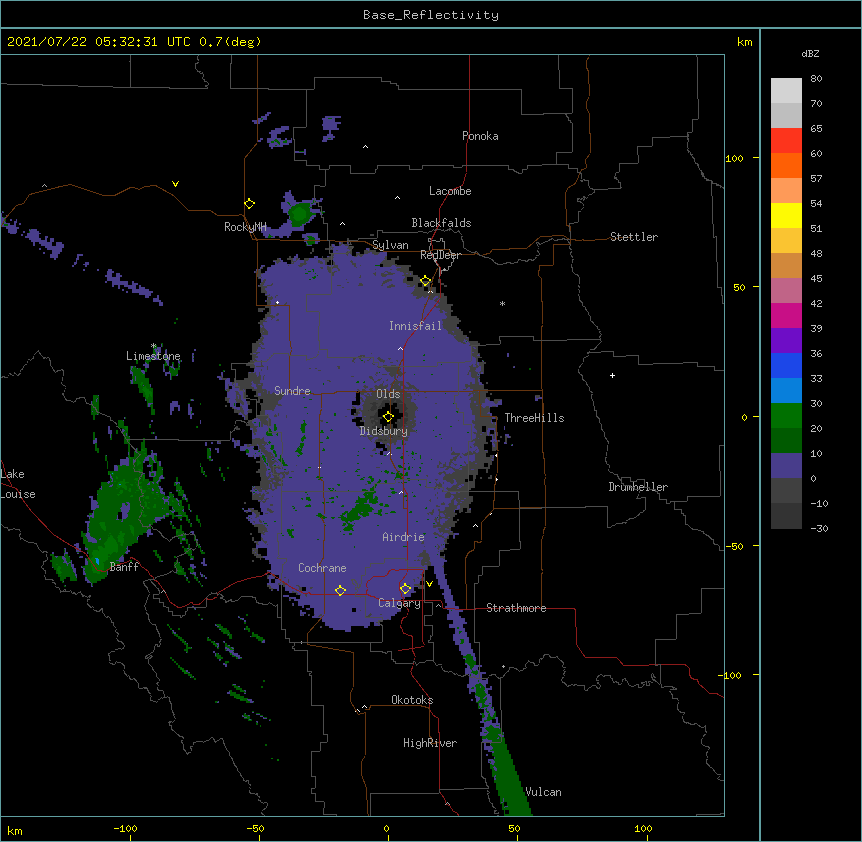
Task: Select the orange 57–60 dBZ legend color
Action: click(786, 165)
